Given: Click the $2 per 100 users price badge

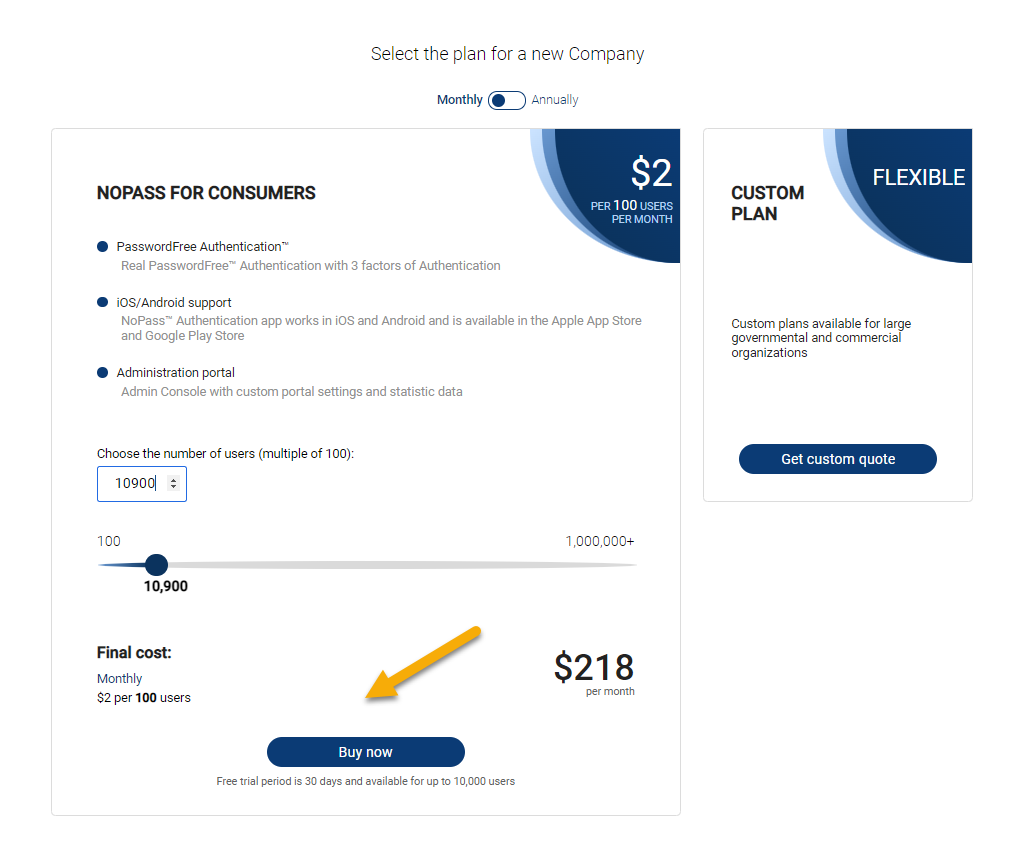Looking at the screenshot, I should tap(631, 190).
